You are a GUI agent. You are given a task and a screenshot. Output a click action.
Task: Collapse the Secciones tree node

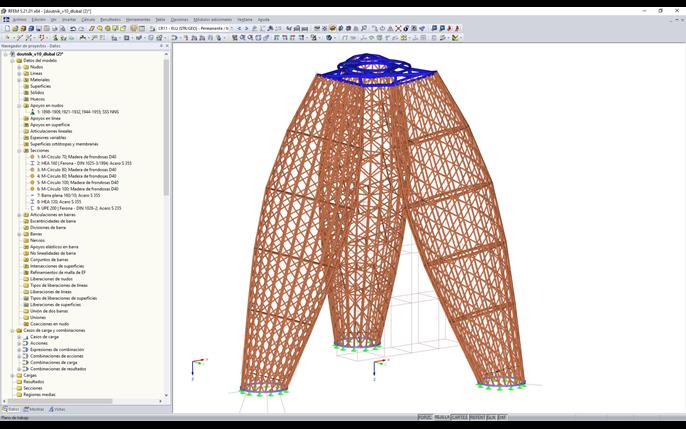coord(19,150)
